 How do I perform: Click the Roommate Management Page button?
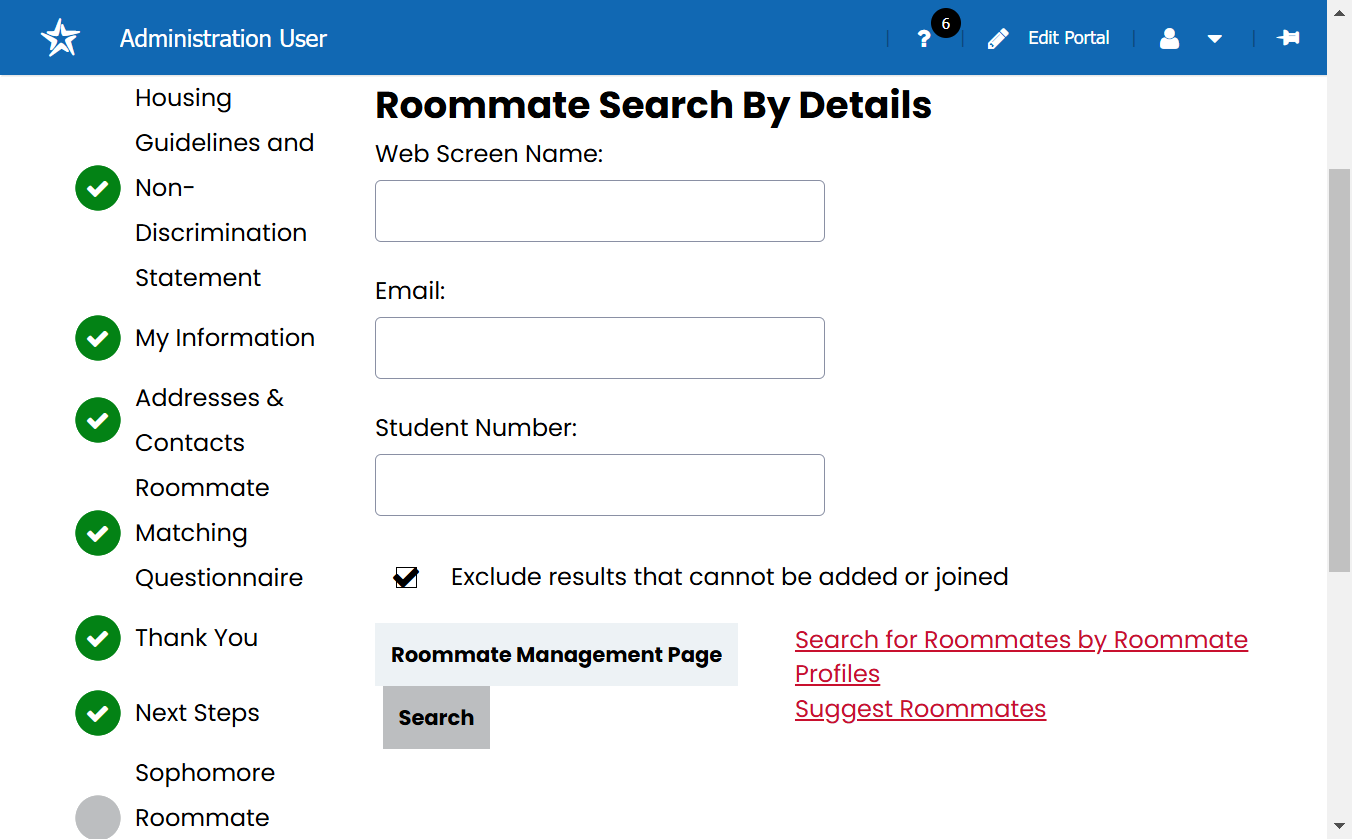click(x=556, y=655)
